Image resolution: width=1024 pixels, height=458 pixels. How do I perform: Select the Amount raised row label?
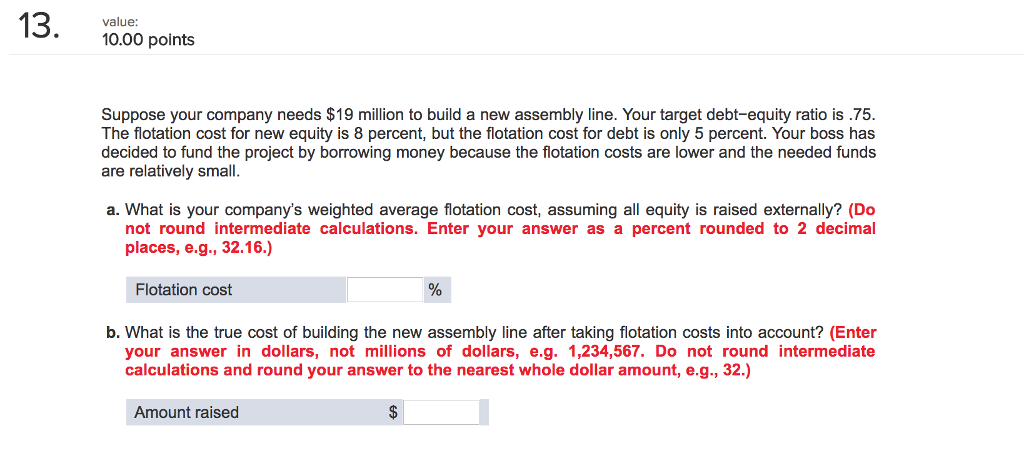click(x=187, y=412)
